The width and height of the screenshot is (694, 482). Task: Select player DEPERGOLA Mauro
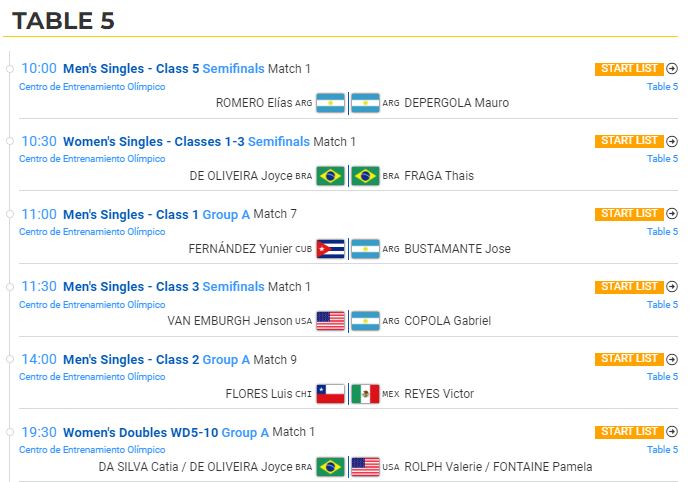456,103
